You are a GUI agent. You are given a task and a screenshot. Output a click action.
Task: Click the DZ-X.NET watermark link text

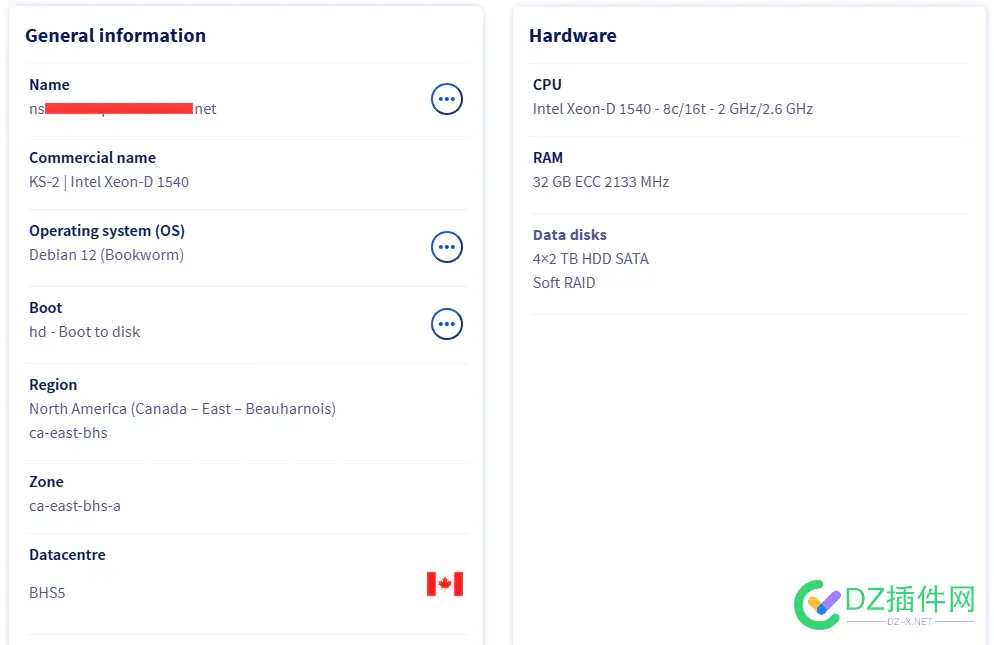[910, 621]
